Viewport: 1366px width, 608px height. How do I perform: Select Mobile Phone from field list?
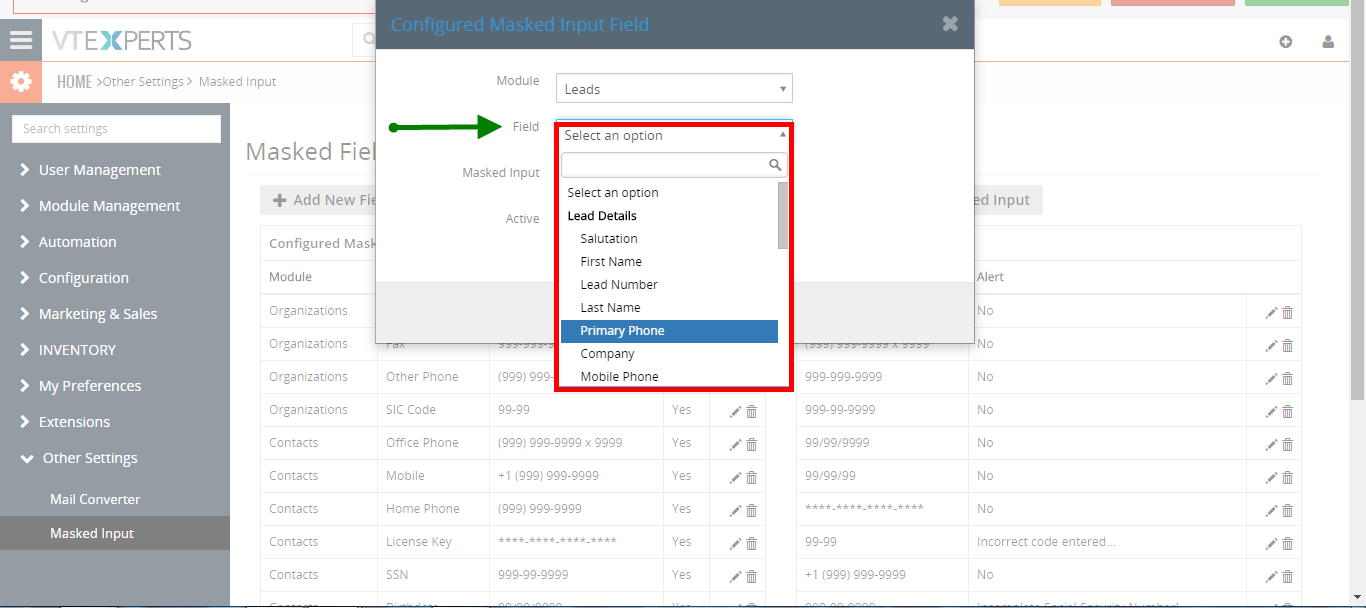(x=669, y=376)
